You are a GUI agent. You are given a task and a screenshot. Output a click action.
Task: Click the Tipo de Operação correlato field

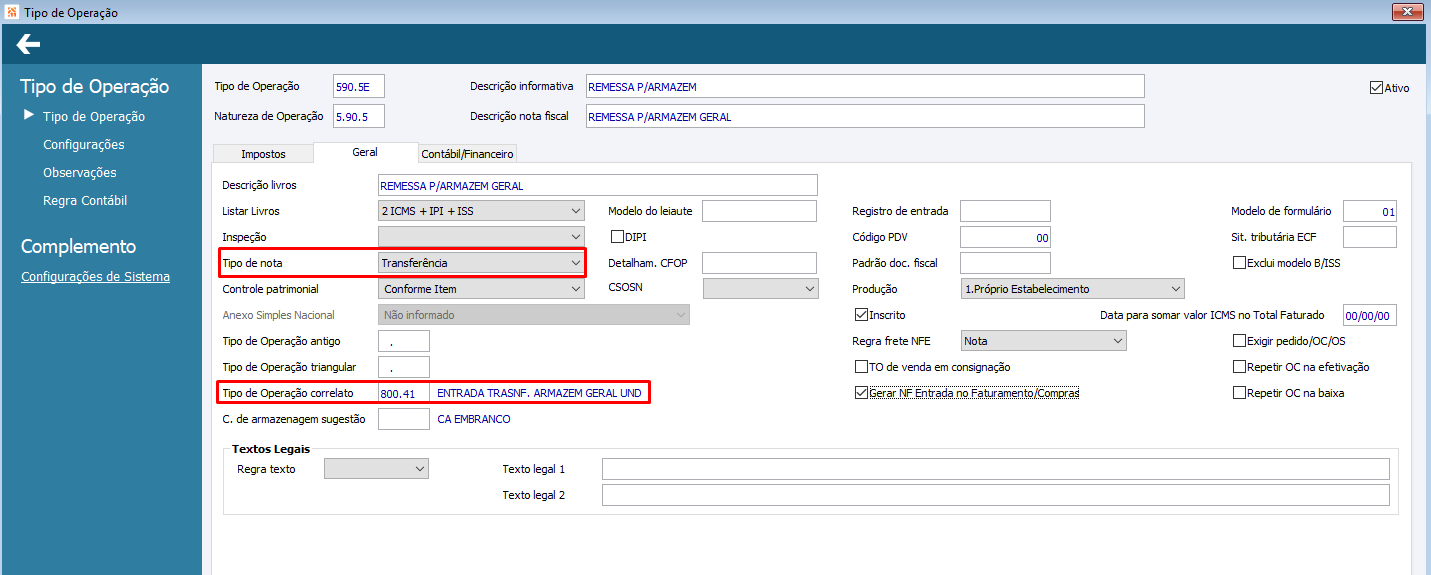coord(404,393)
